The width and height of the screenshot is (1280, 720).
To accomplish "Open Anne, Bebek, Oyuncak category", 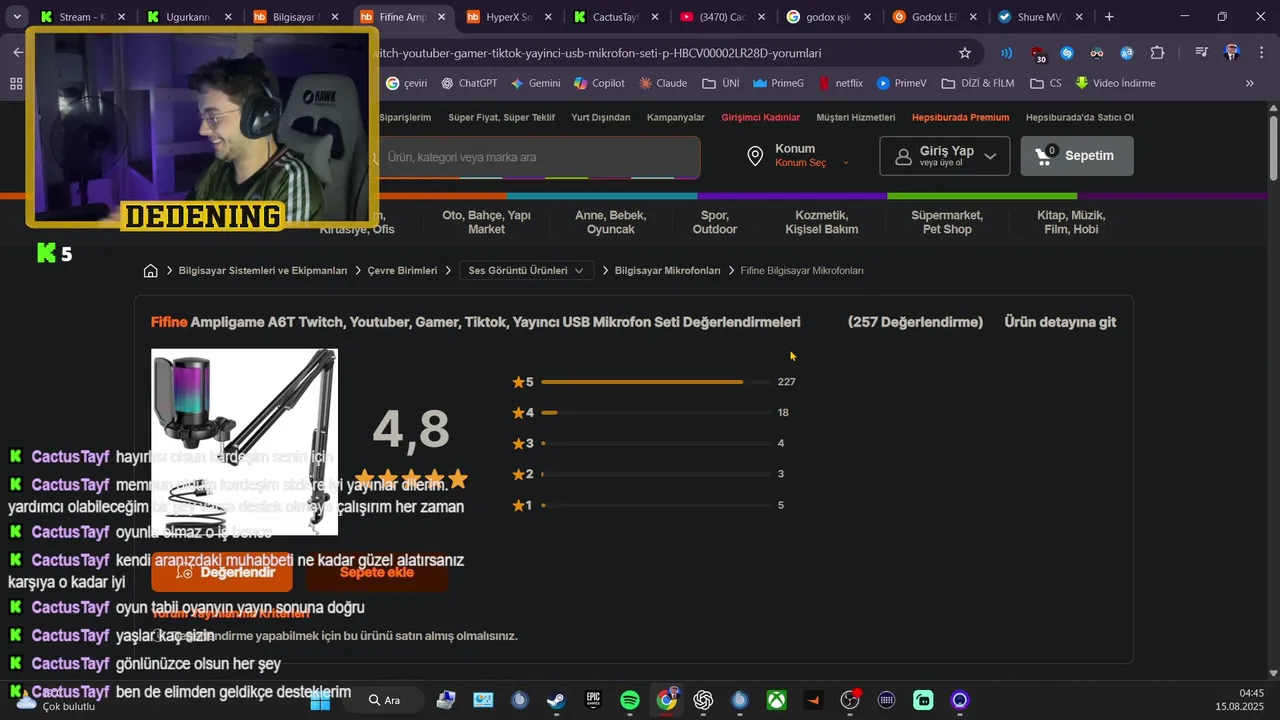I will [x=611, y=222].
